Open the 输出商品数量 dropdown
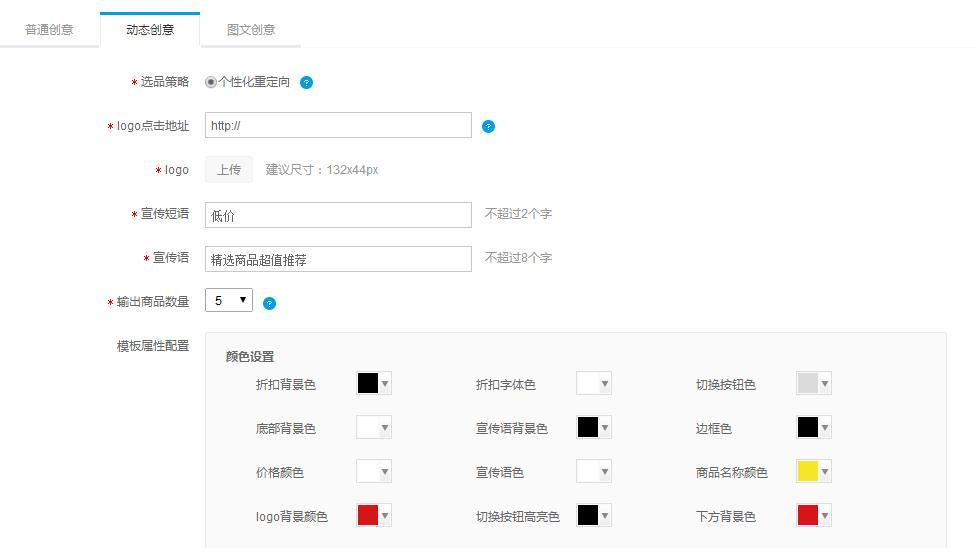Image resolution: width=976 pixels, height=548 pixels. 229,300
